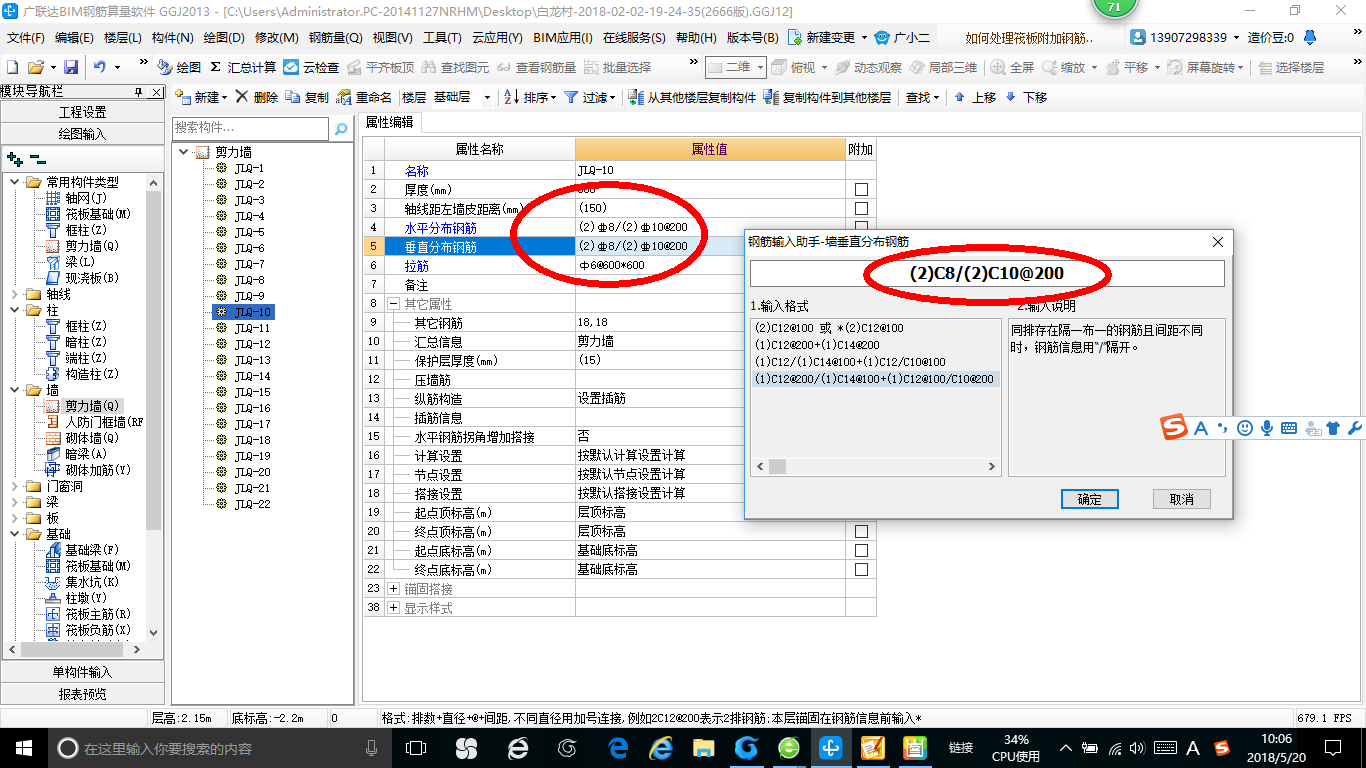Open the 构件(N) menu
Viewport: 1366px width, 768px height.
172,38
